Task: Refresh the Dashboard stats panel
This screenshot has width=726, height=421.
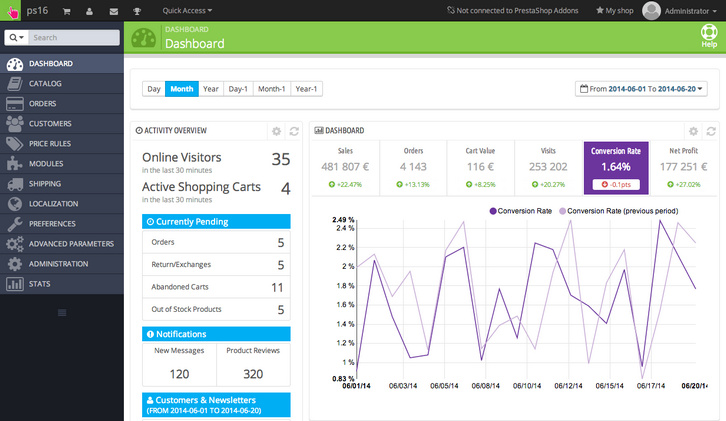Action: [x=711, y=131]
